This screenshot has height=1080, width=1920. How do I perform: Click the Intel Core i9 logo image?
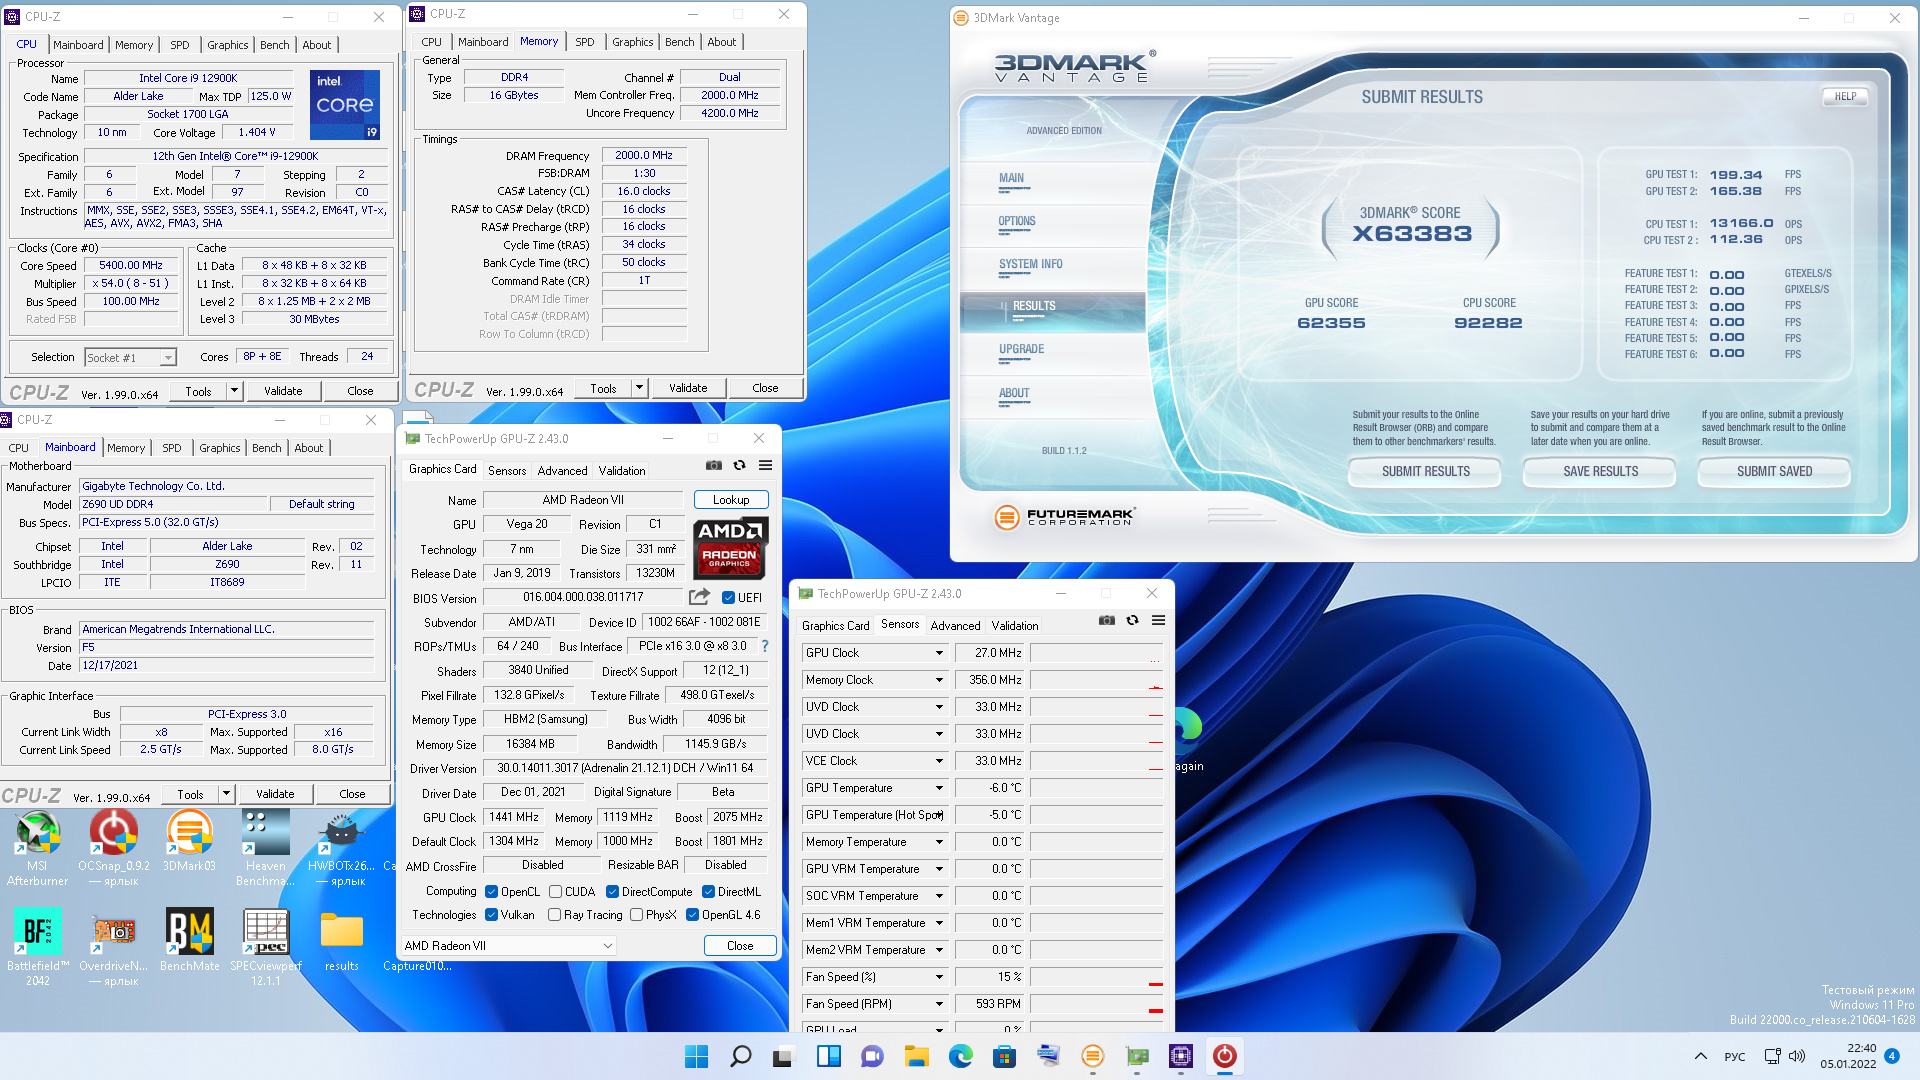point(345,104)
